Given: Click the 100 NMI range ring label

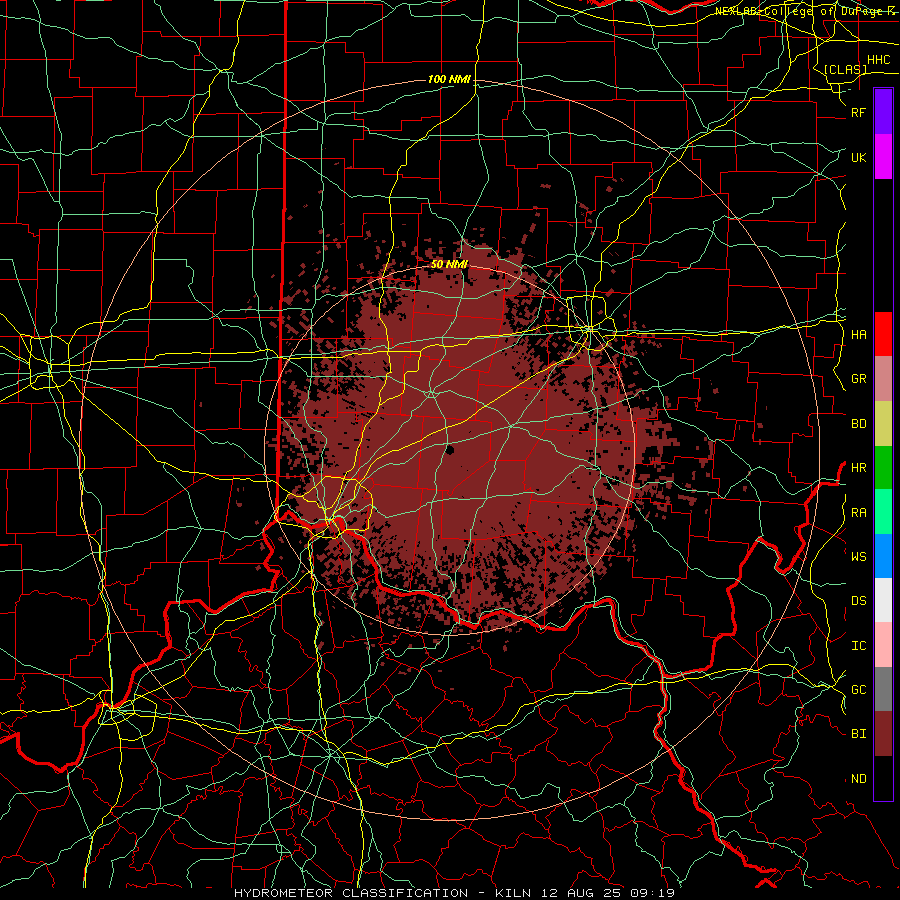Looking at the screenshot, I should (x=449, y=79).
